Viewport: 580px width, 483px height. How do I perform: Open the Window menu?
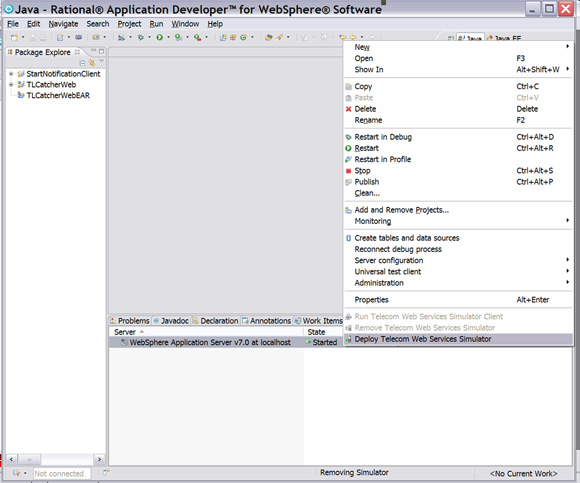point(185,24)
